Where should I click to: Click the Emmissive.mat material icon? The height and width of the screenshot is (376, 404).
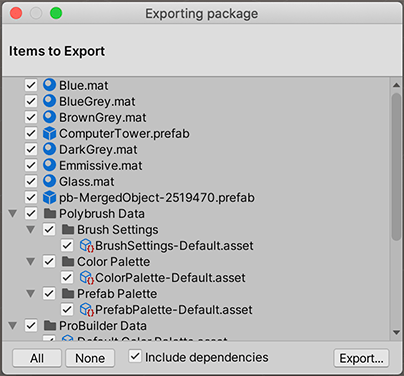click(49, 165)
